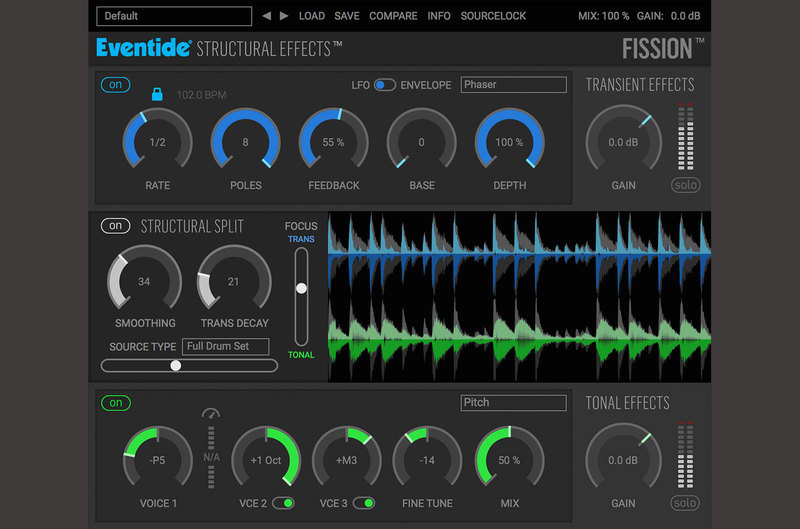The height and width of the screenshot is (529, 800).
Task: Click the next preset right arrow
Action: point(284,16)
